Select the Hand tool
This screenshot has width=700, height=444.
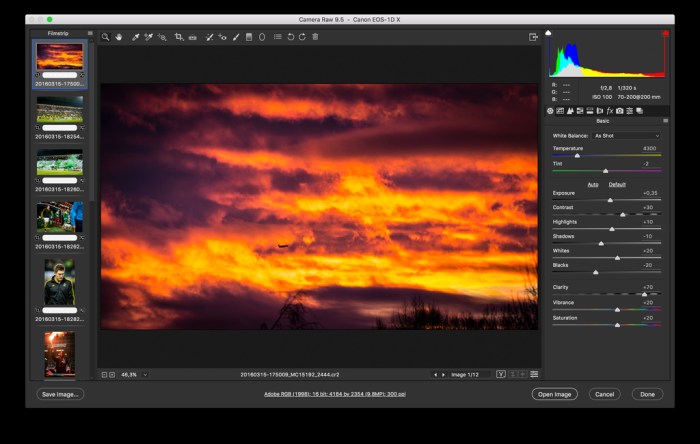tap(118, 37)
